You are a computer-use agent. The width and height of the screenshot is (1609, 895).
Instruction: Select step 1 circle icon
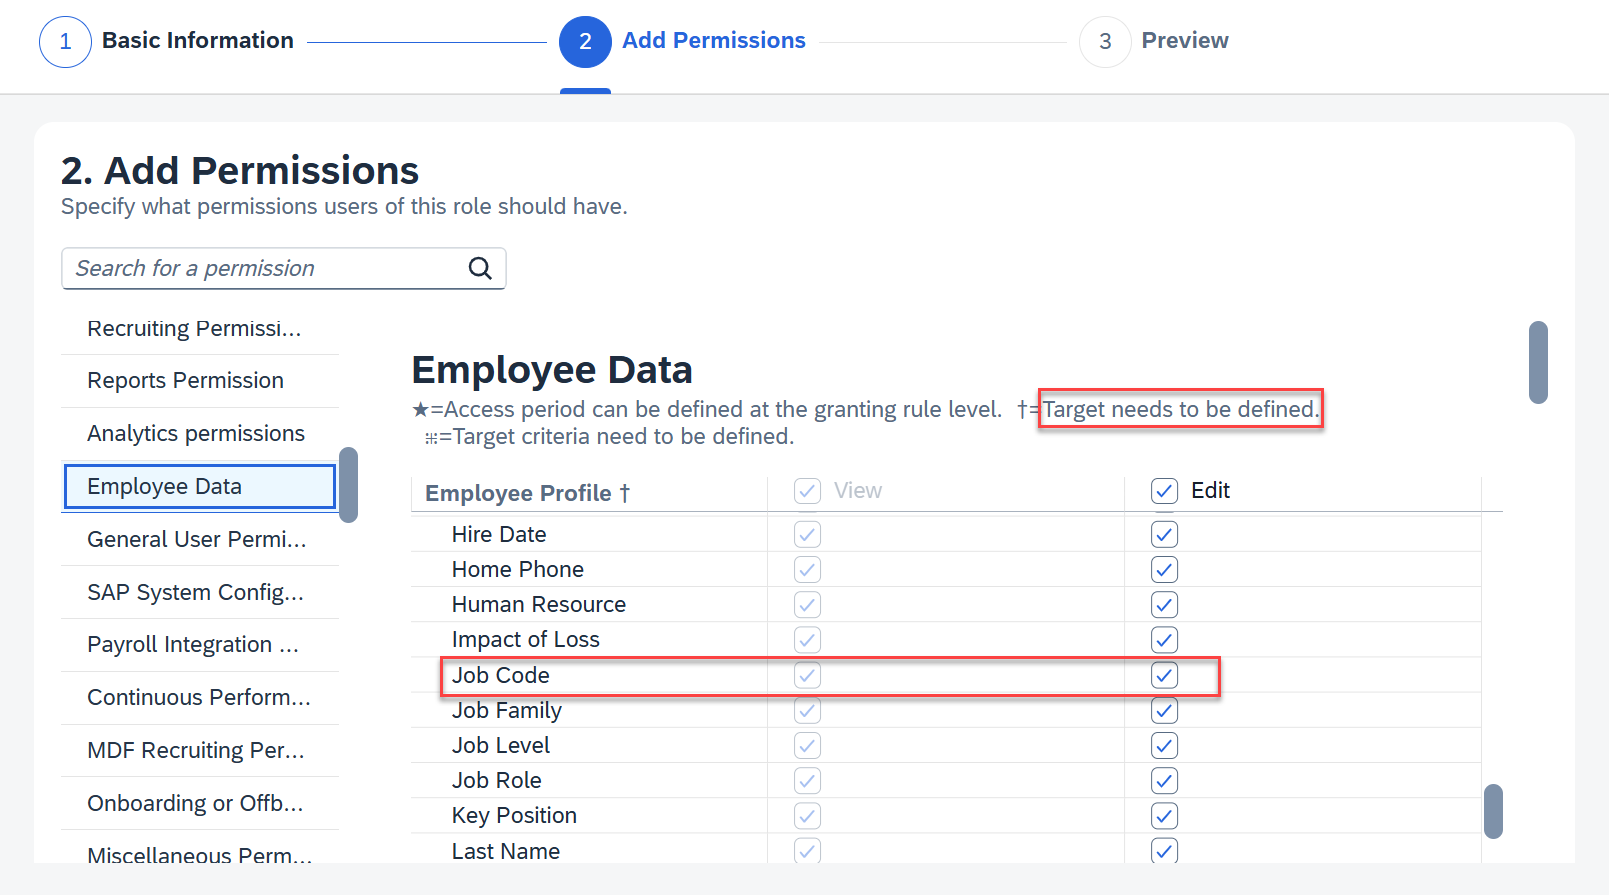[x=65, y=41]
